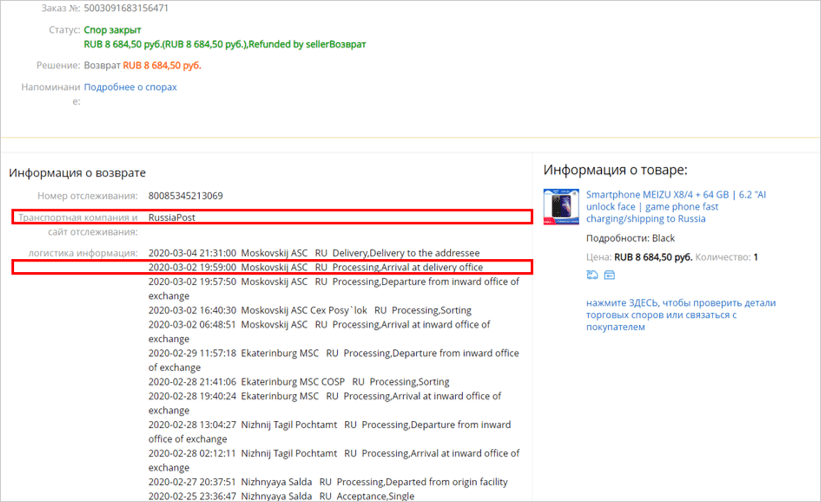Click the 2020-02-29 11:57:18 Ekaterinburg MSC entry

(334, 360)
